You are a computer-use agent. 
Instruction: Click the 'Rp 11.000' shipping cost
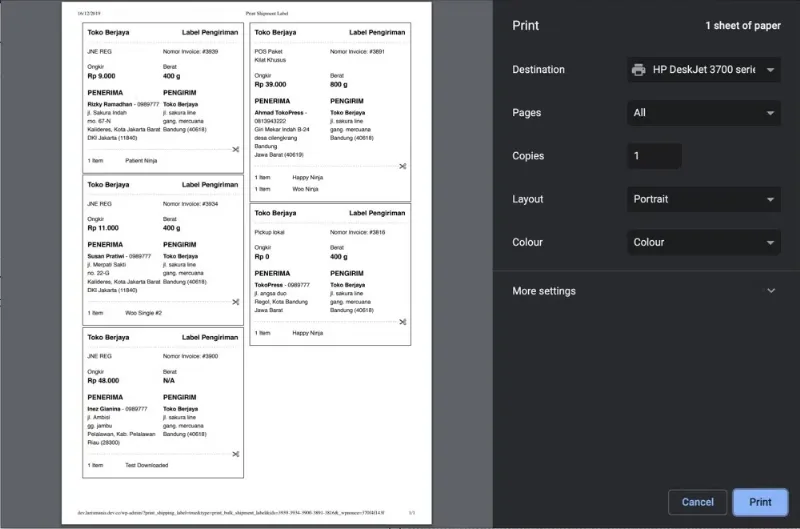(x=103, y=228)
